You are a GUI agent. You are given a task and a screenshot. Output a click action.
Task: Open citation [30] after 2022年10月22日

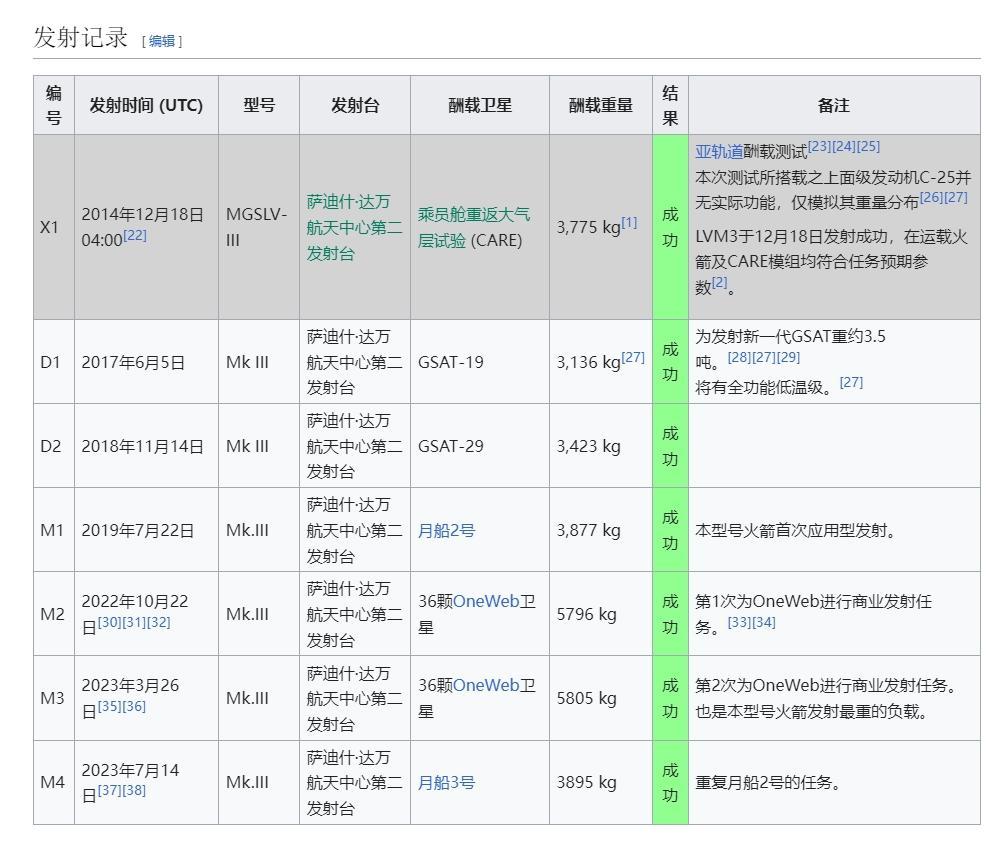coord(109,622)
